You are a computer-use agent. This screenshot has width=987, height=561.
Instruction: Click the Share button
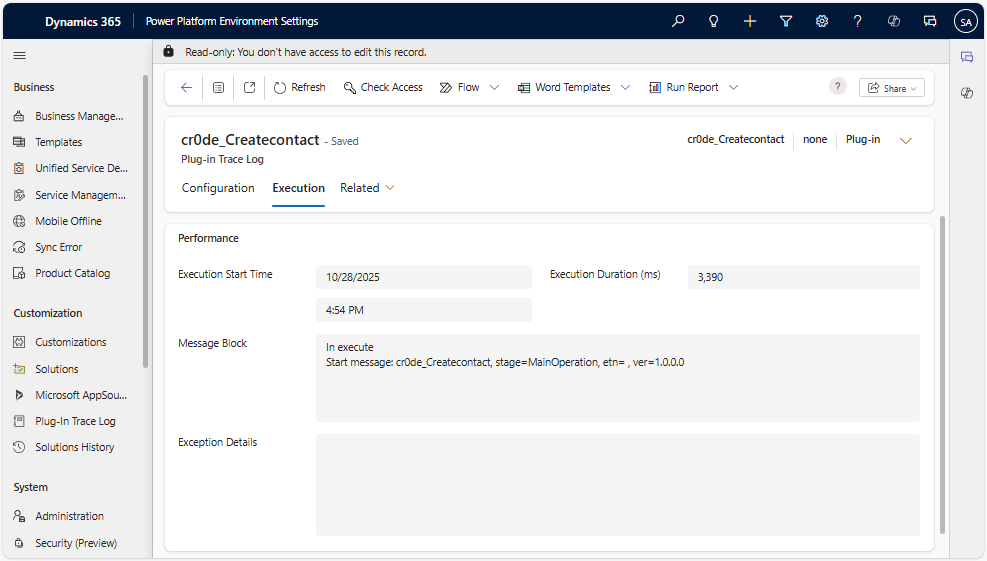(891, 88)
